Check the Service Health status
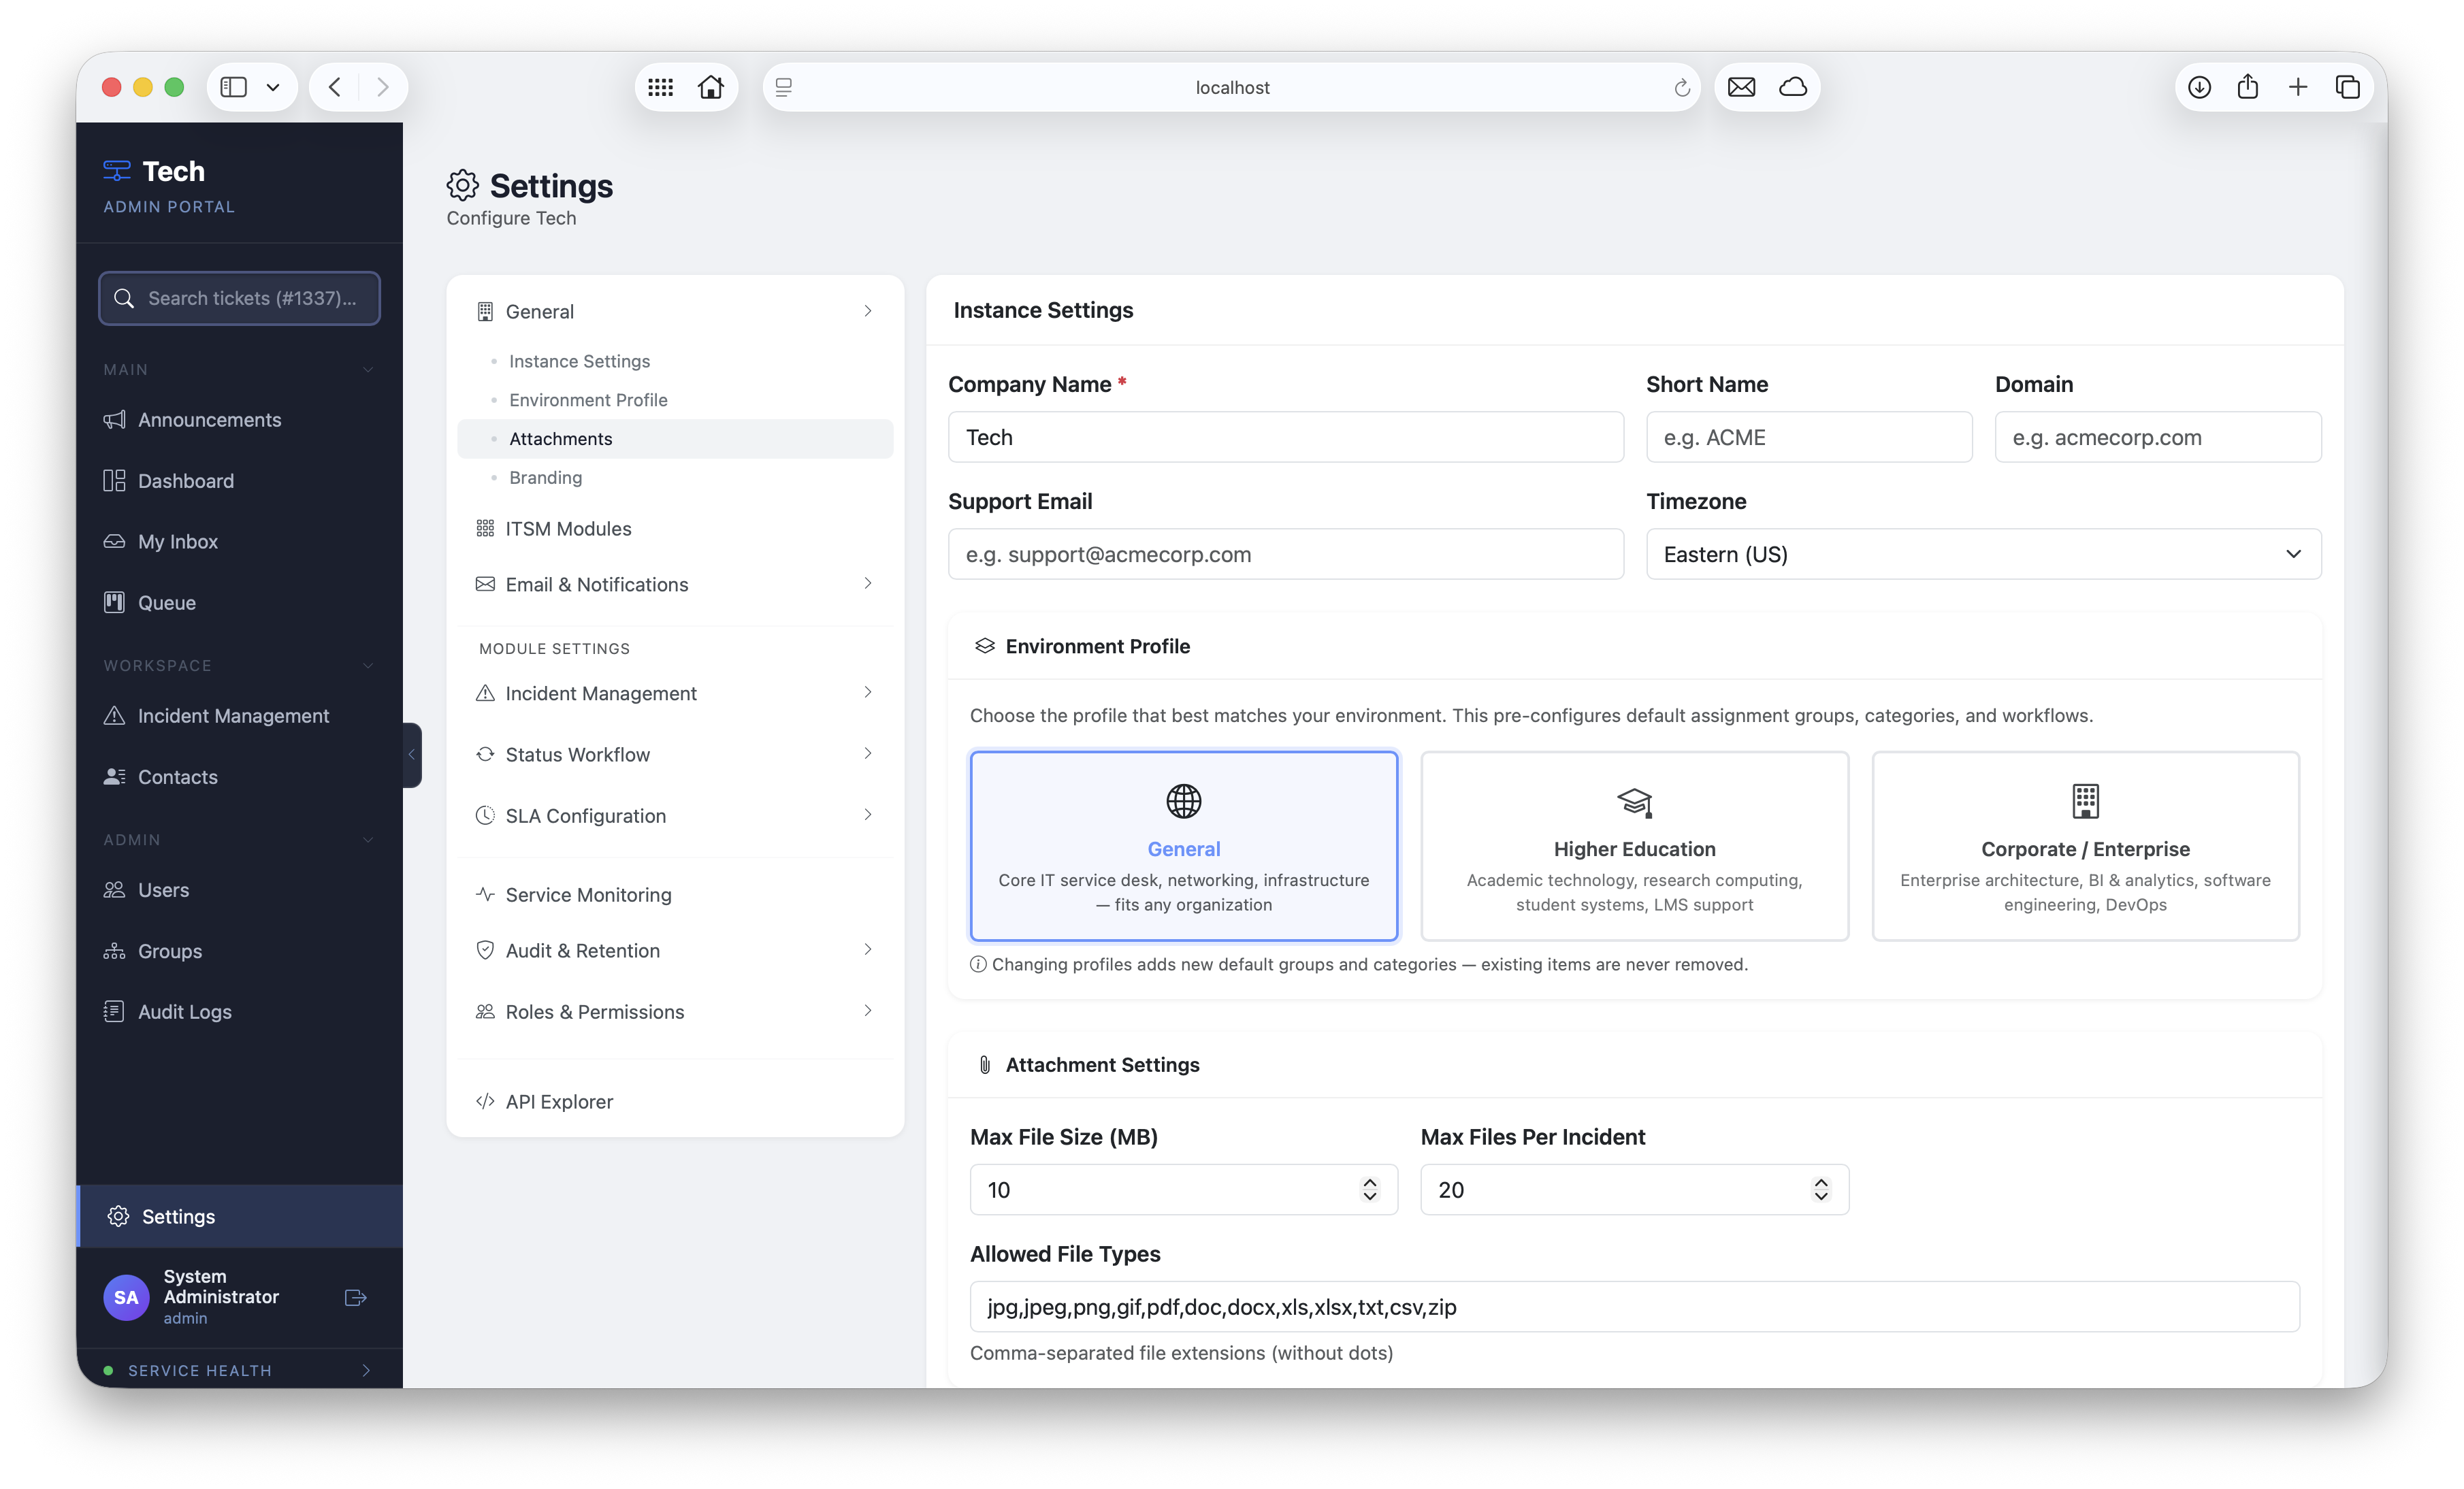Screen dimensions: 2464x1489 coord(200,1370)
